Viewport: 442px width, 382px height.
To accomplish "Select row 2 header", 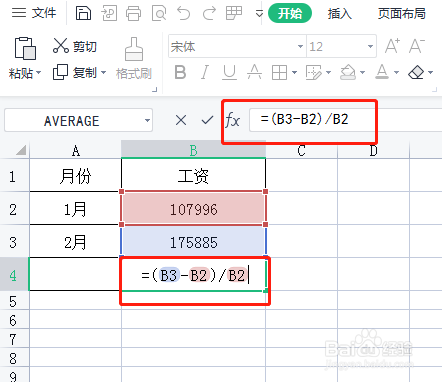I will [13, 209].
